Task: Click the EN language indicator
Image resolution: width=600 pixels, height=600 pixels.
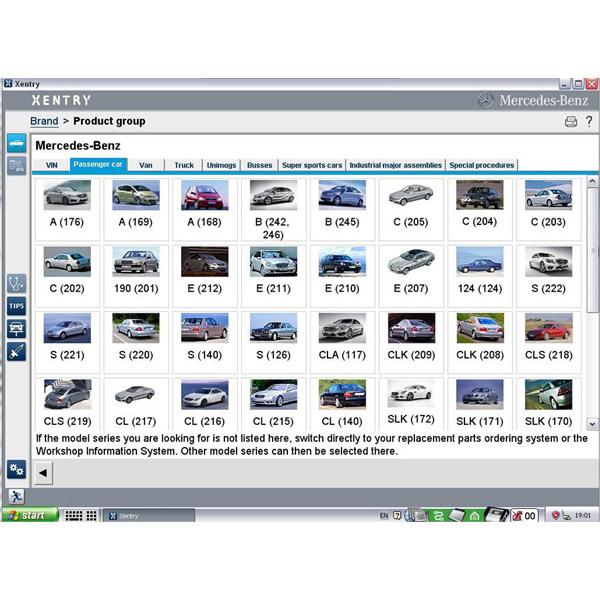Action: (x=384, y=515)
